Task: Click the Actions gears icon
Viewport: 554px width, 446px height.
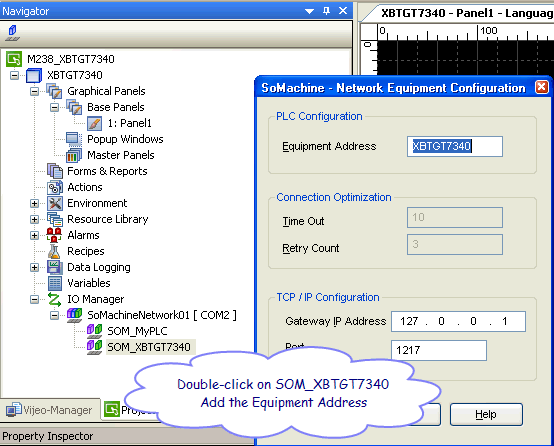Action: click(x=54, y=187)
